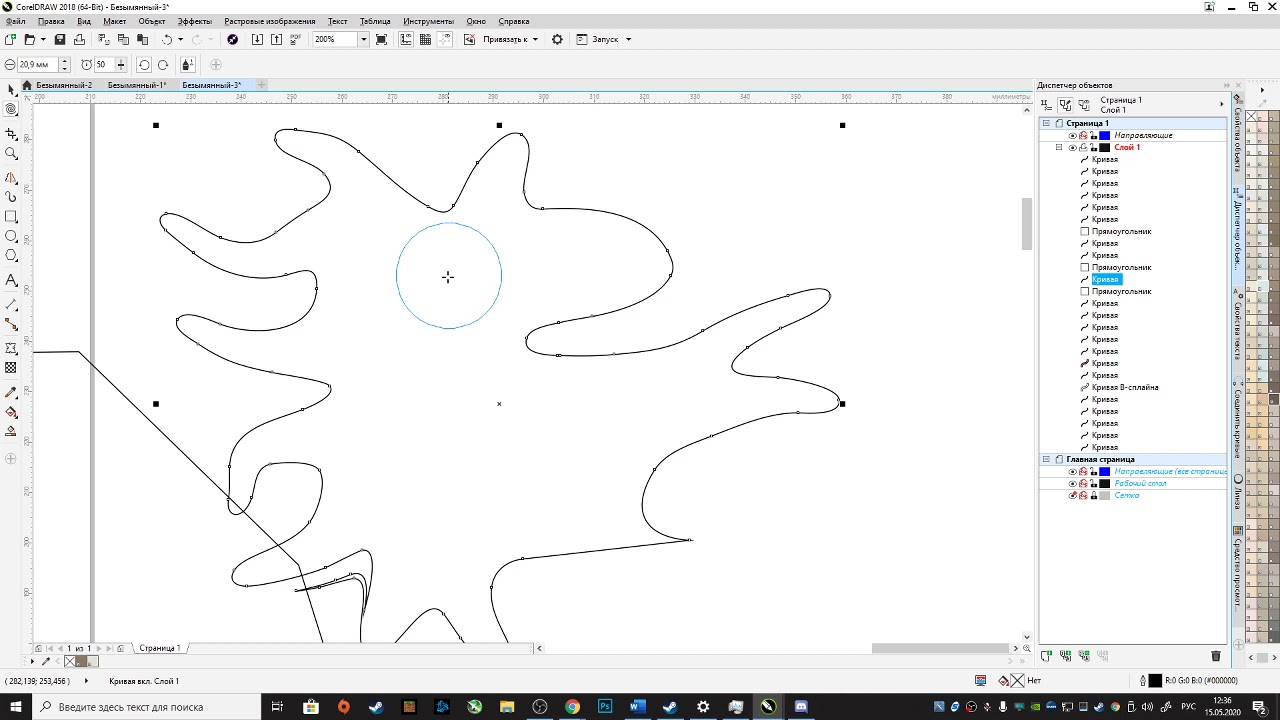Click the New document icon
Viewport: 1280px width, 720px height.
pyautogui.click(x=10, y=39)
